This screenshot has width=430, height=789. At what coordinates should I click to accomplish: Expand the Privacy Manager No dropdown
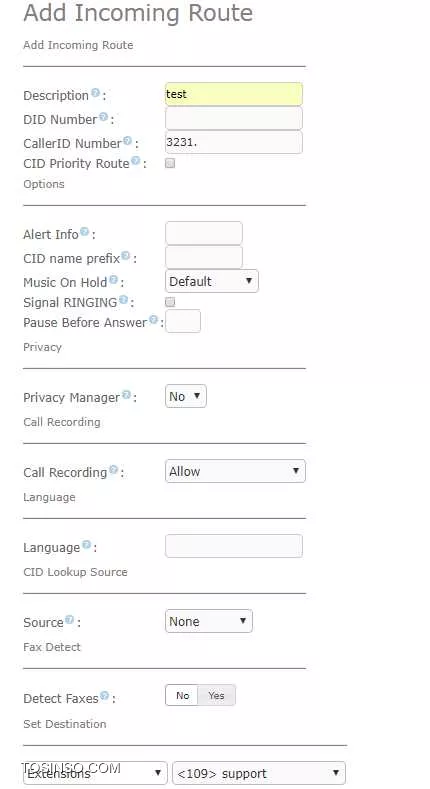click(x=186, y=397)
